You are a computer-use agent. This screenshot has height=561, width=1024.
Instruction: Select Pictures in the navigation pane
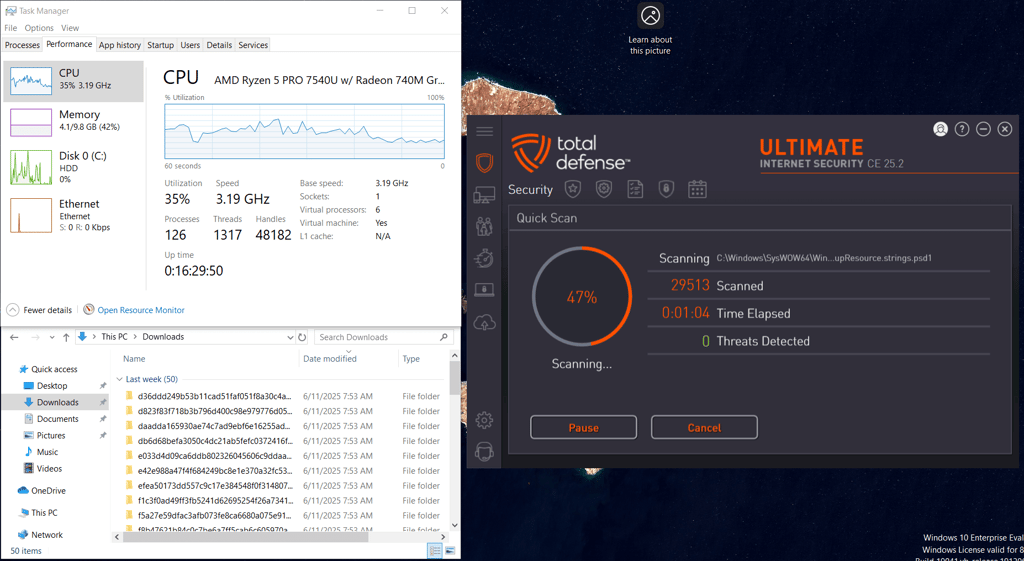51,436
